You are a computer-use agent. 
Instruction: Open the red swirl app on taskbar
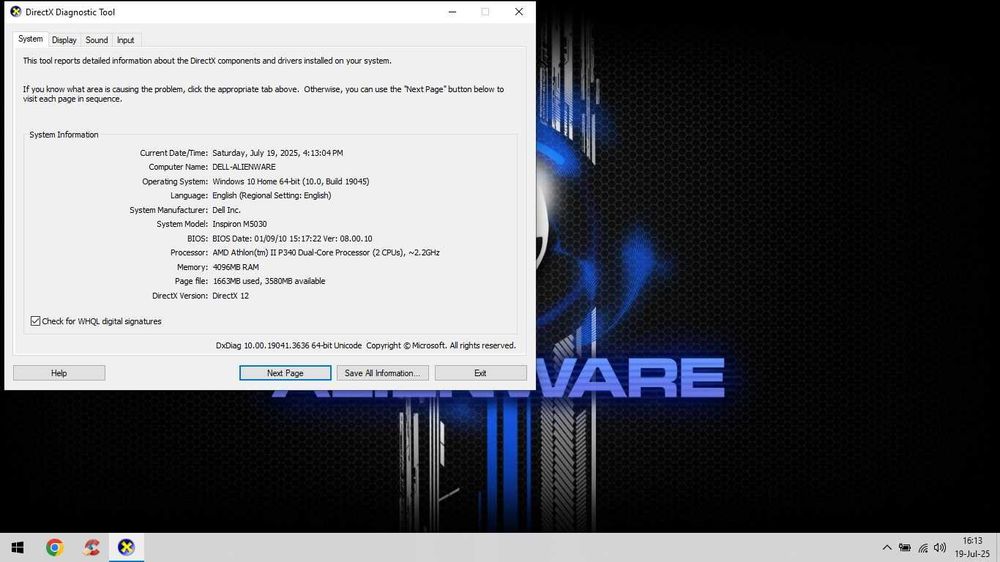coord(91,547)
